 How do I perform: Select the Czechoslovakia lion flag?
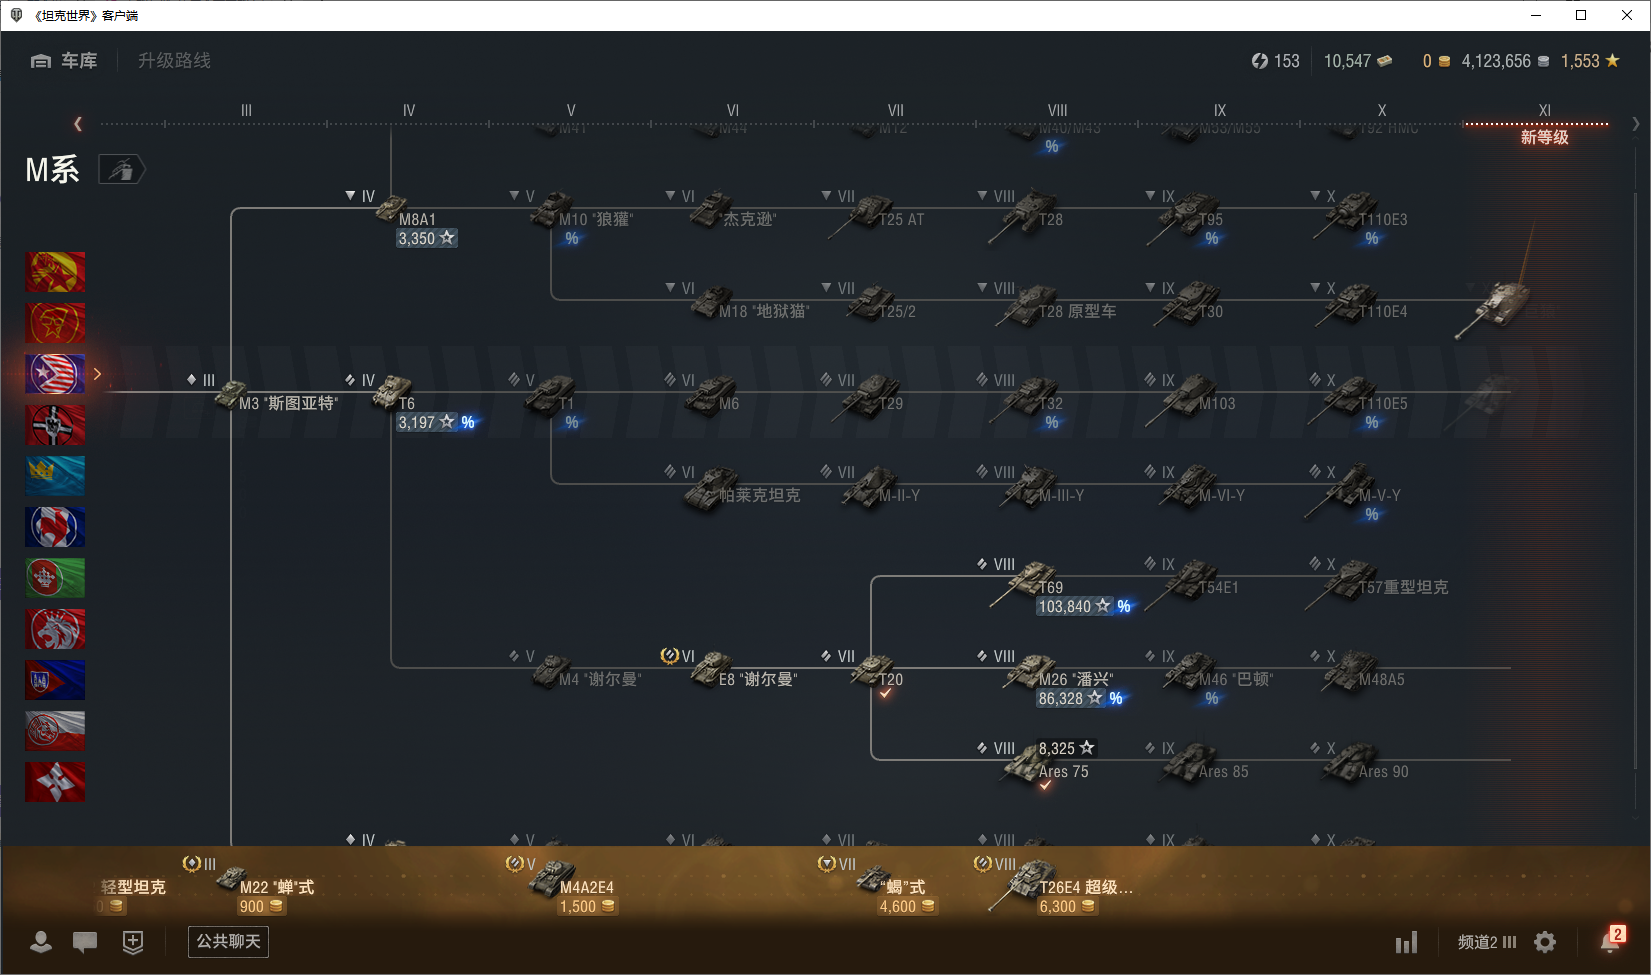click(55, 629)
